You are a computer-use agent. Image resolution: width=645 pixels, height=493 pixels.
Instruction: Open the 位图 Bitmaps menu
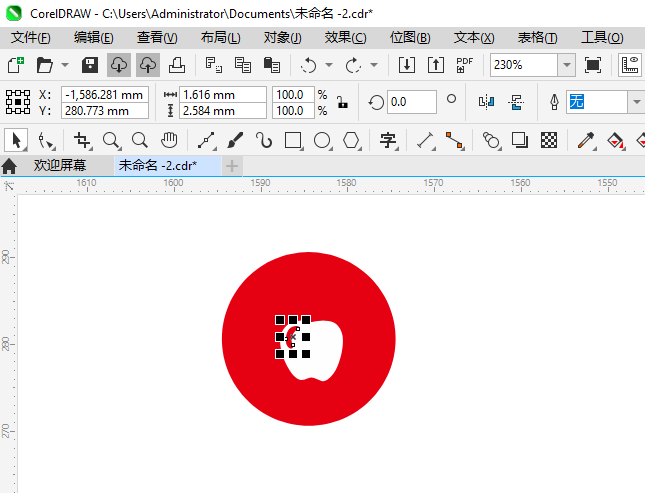pyautogui.click(x=410, y=38)
